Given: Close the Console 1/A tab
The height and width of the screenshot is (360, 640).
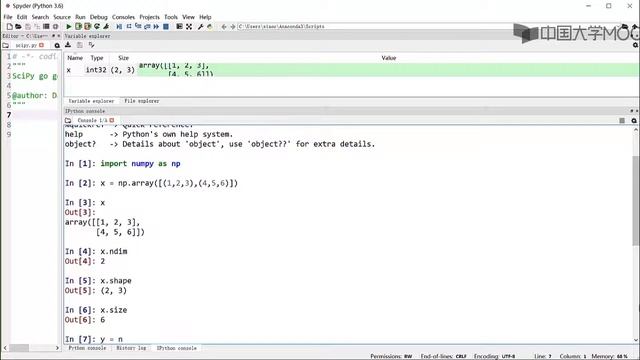Looking at the screenshot, I should (x=112, y=120).
